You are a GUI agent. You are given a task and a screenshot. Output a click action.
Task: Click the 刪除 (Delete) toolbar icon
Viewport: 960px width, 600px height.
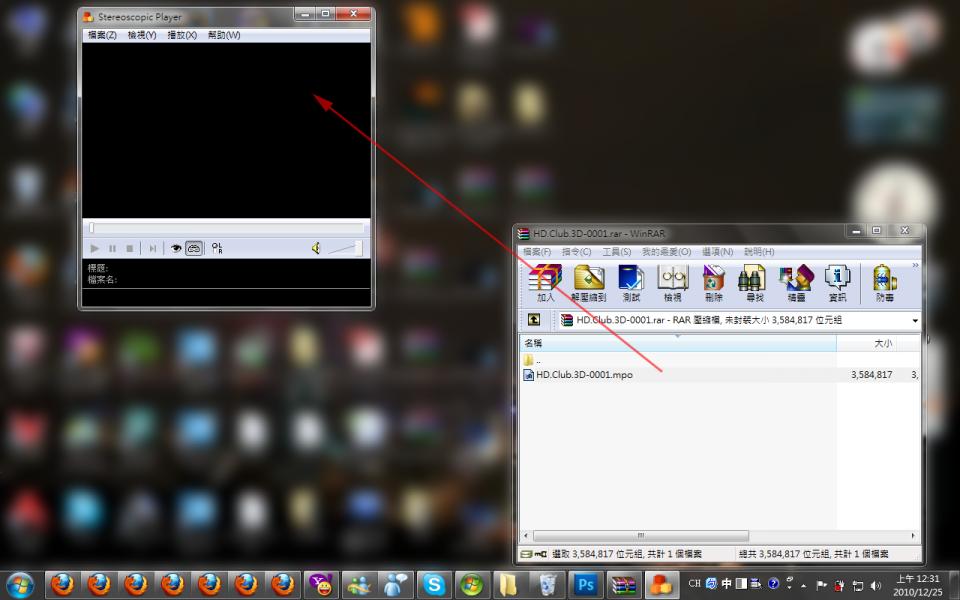click(x=714, y=283)
